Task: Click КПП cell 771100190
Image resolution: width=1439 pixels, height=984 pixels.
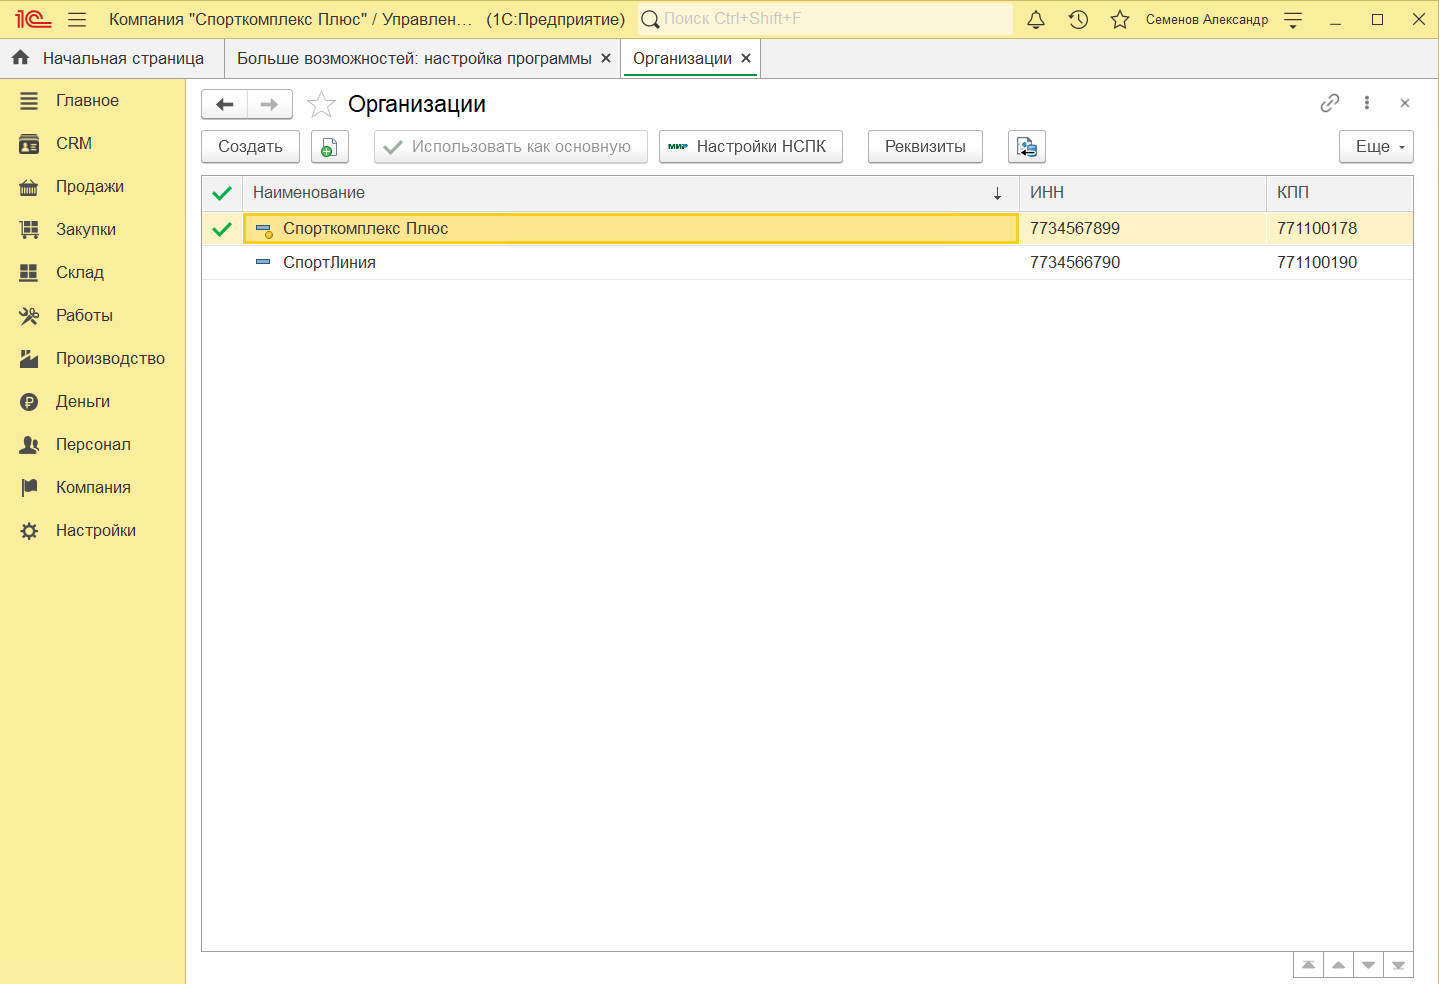Action: click(1340, 262)
